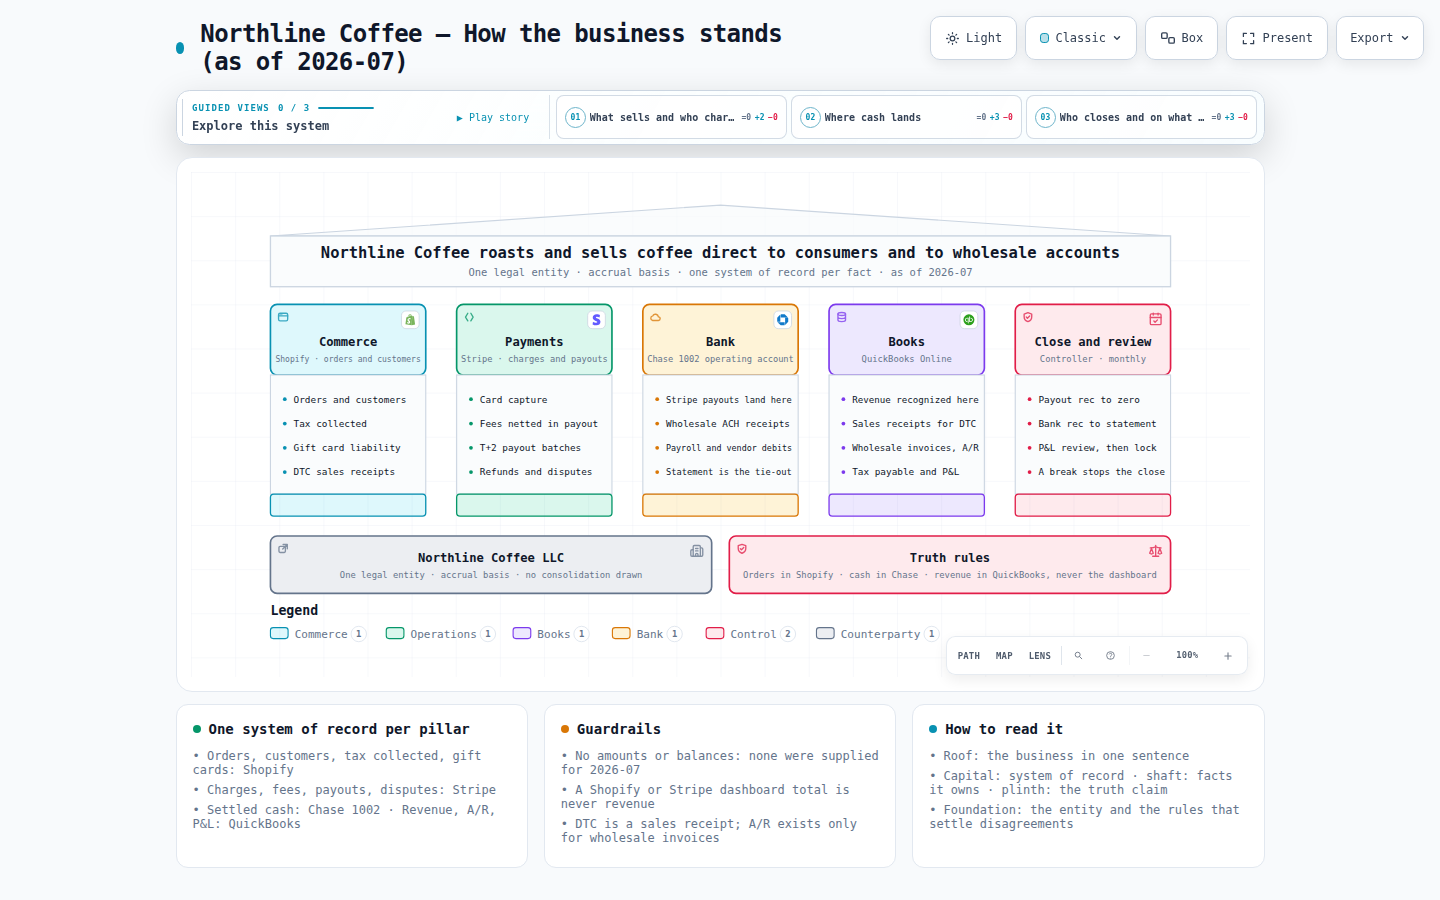Enter Present mode
1440x900 pixels.
1277,38
